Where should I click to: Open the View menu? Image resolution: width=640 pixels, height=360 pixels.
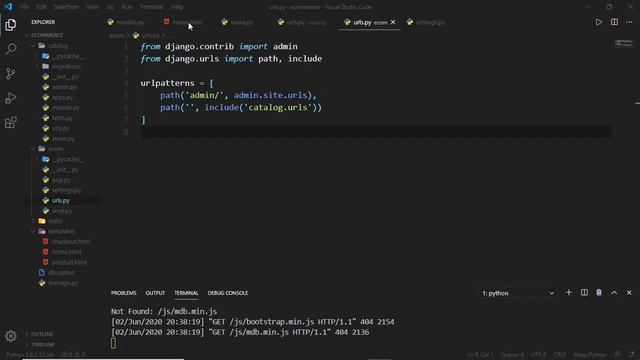pos(93,7)
